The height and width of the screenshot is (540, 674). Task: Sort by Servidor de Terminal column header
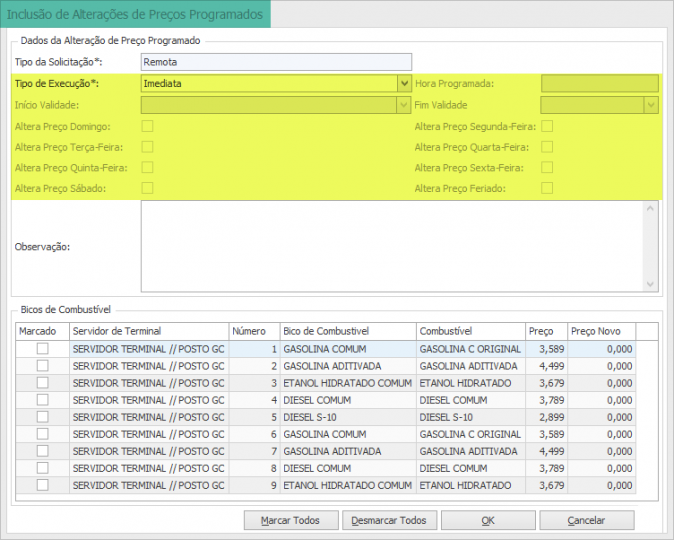click(149, 331)
